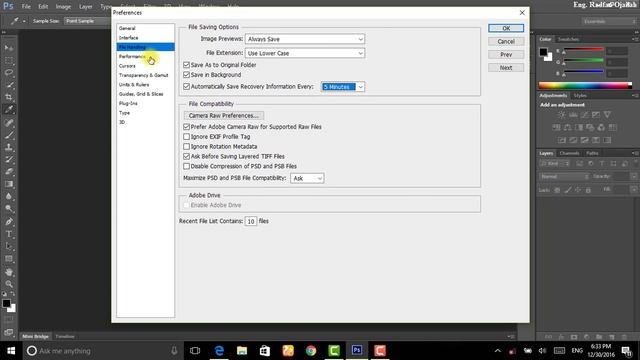
Task: Open the recovery interval 5 Minutes dropdown
Action: click(343, 87)
